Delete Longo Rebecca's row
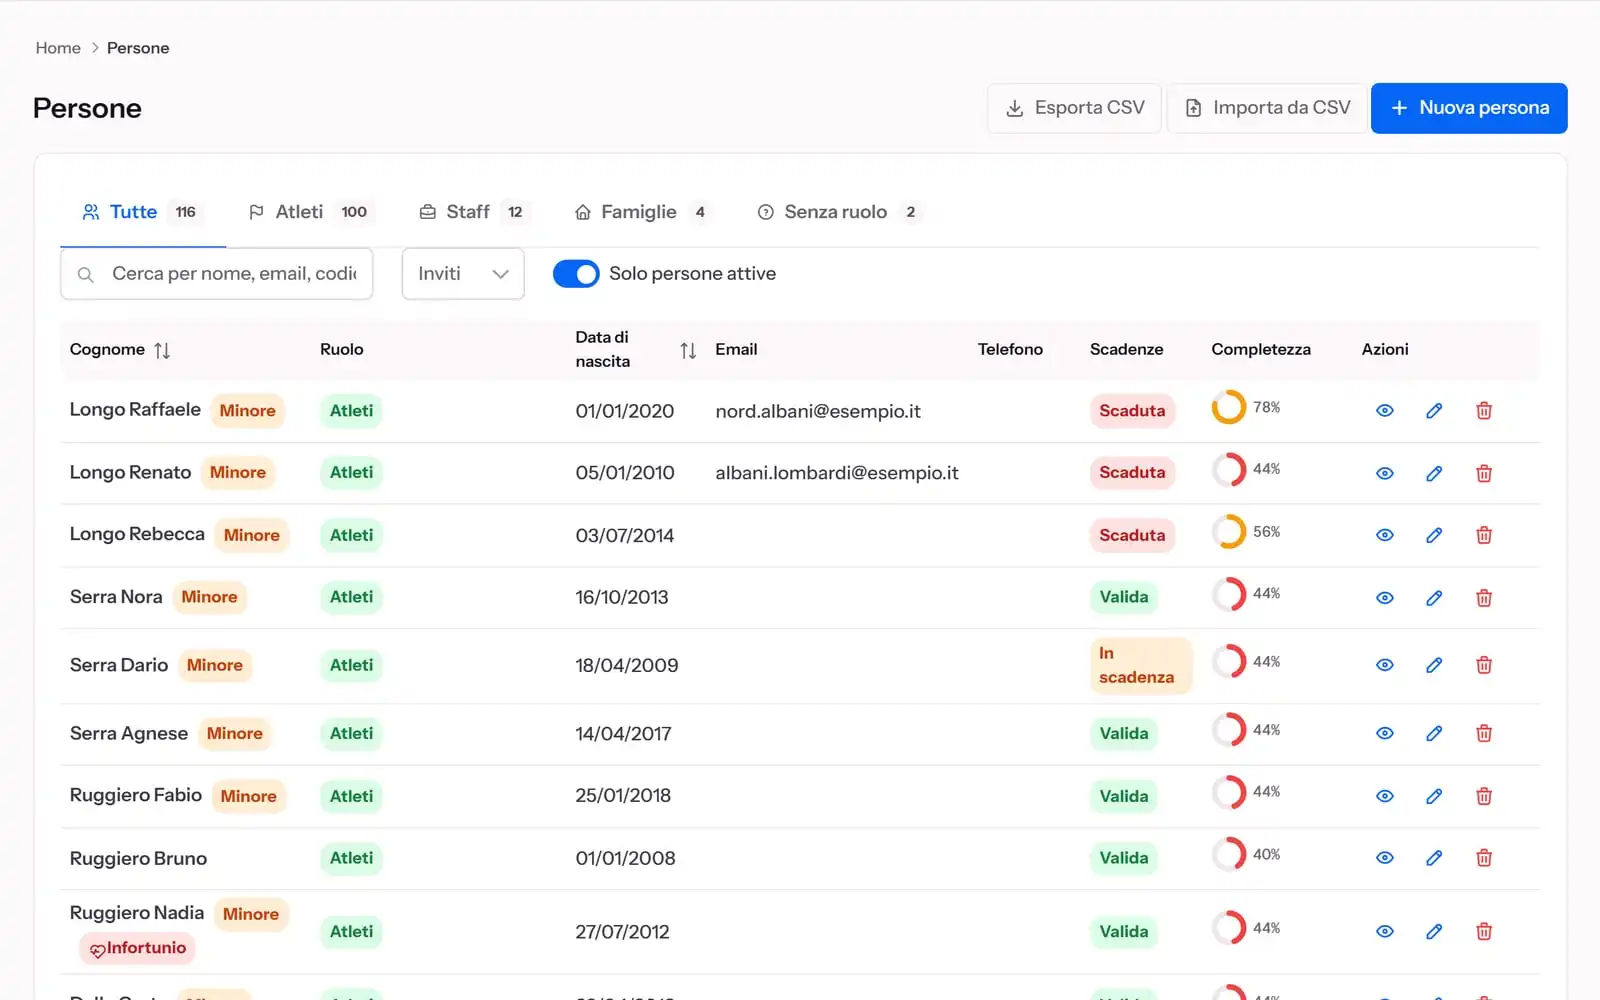The image size is (1600, 1000). tap(1484, 535)
